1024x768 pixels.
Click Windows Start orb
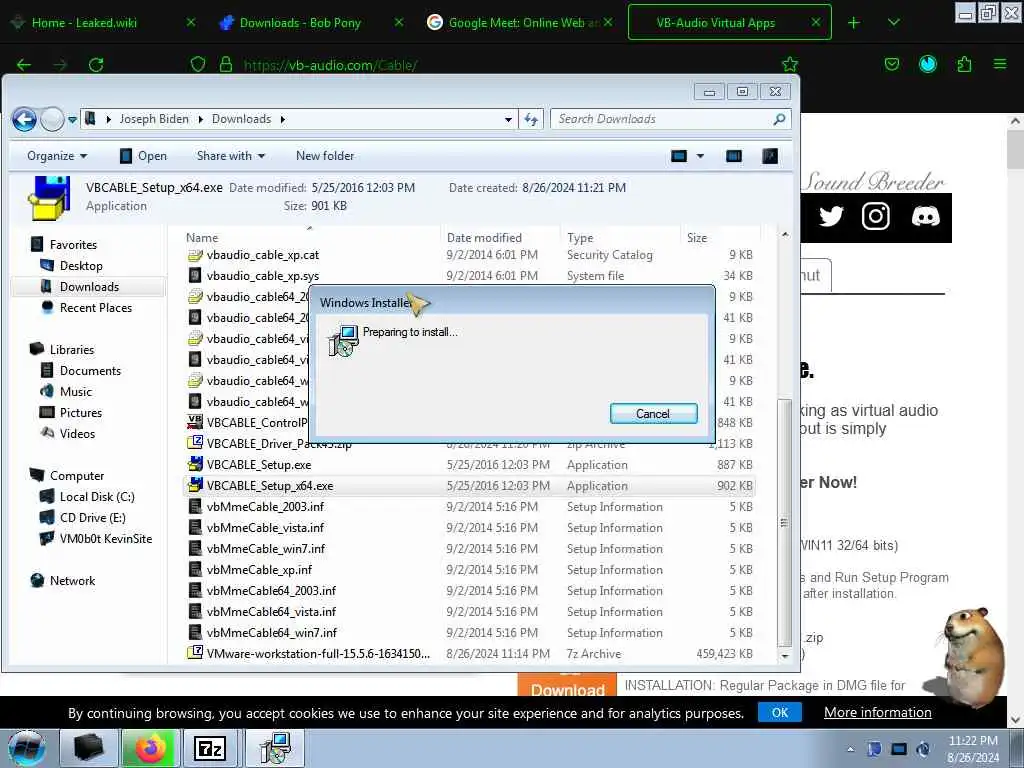click(x=26, y=748)
